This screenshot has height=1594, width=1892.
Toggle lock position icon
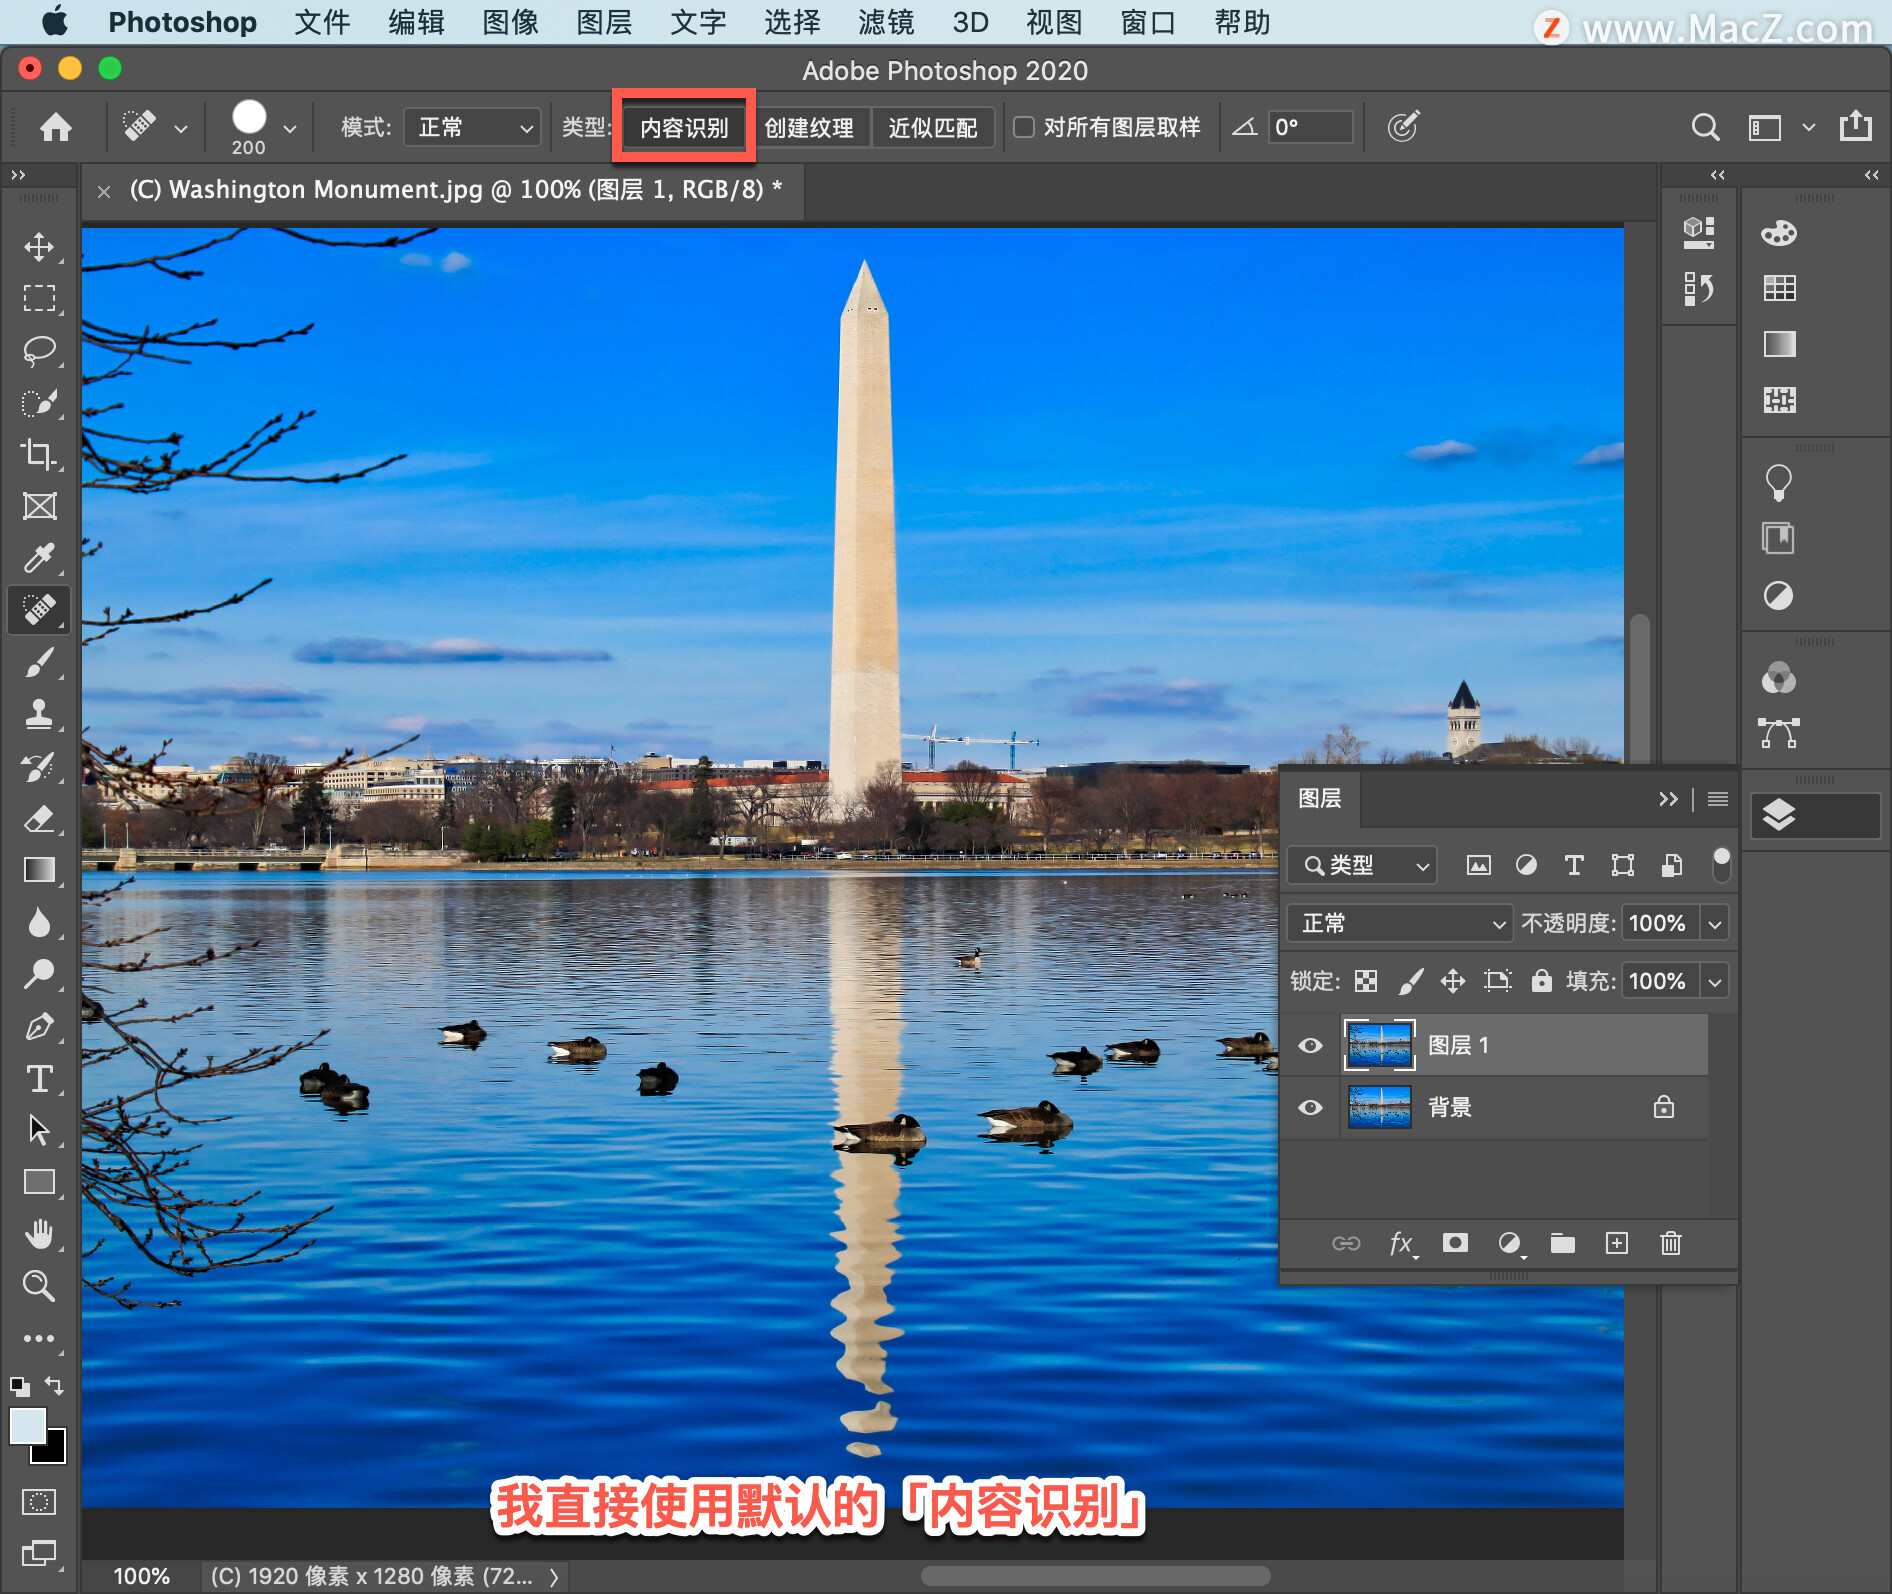[x=1453, y=981]
